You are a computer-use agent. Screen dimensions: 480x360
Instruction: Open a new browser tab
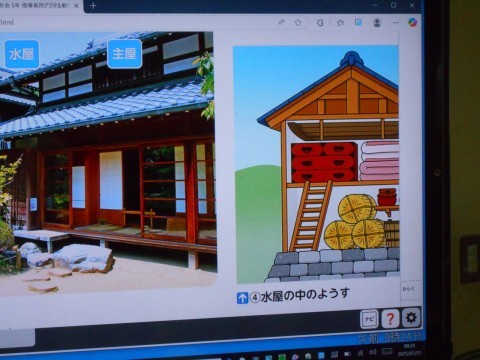tap(93, 6)
